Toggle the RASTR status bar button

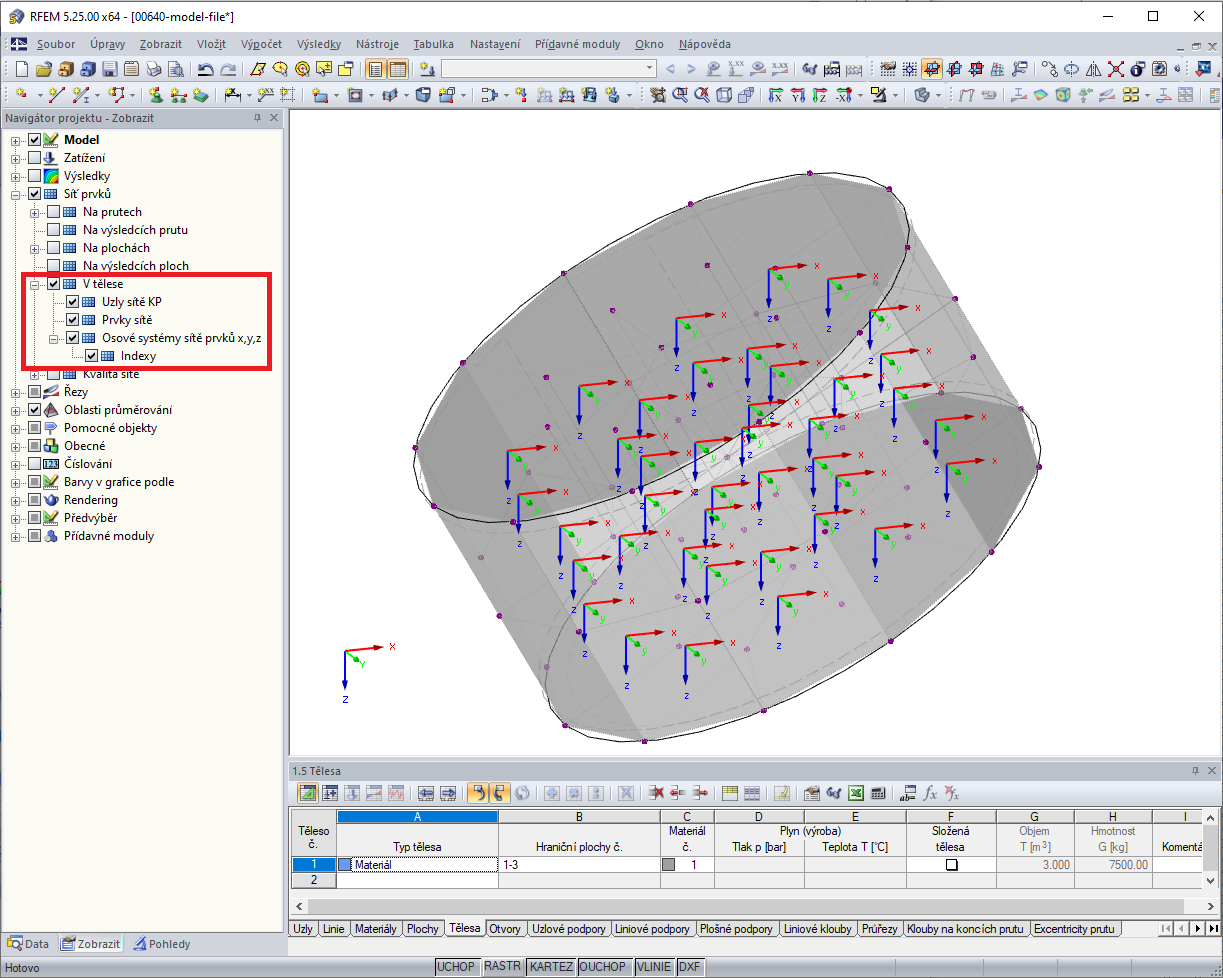tap(502, 967)
